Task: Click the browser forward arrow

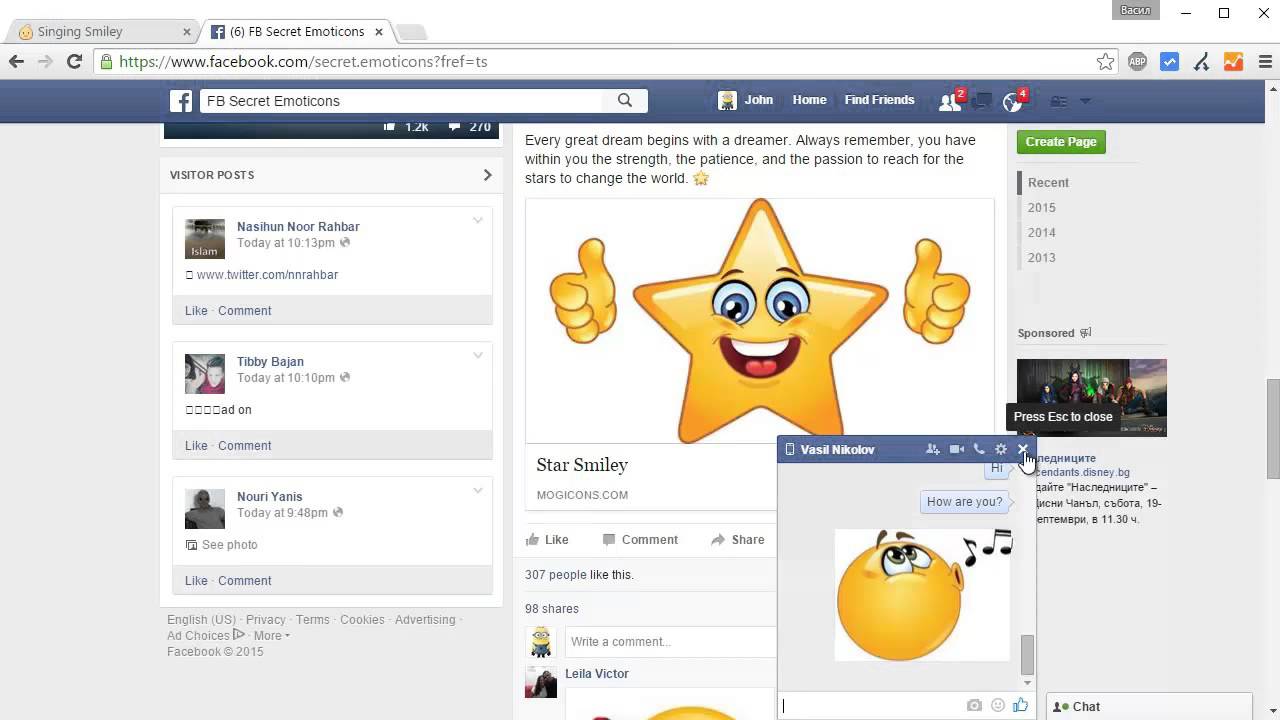Action: click(x=45, y=62)
